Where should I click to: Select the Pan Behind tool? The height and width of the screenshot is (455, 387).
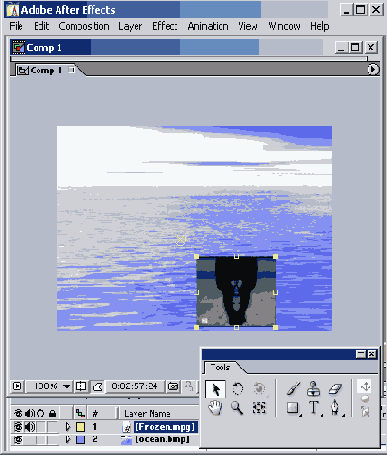259,408
